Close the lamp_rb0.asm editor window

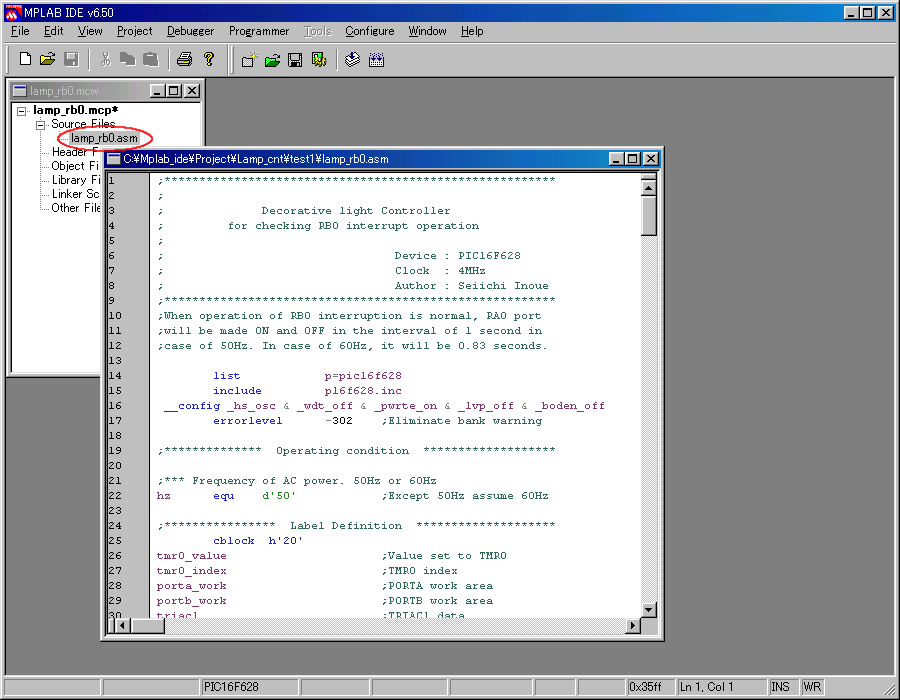(x=650, y=159)
